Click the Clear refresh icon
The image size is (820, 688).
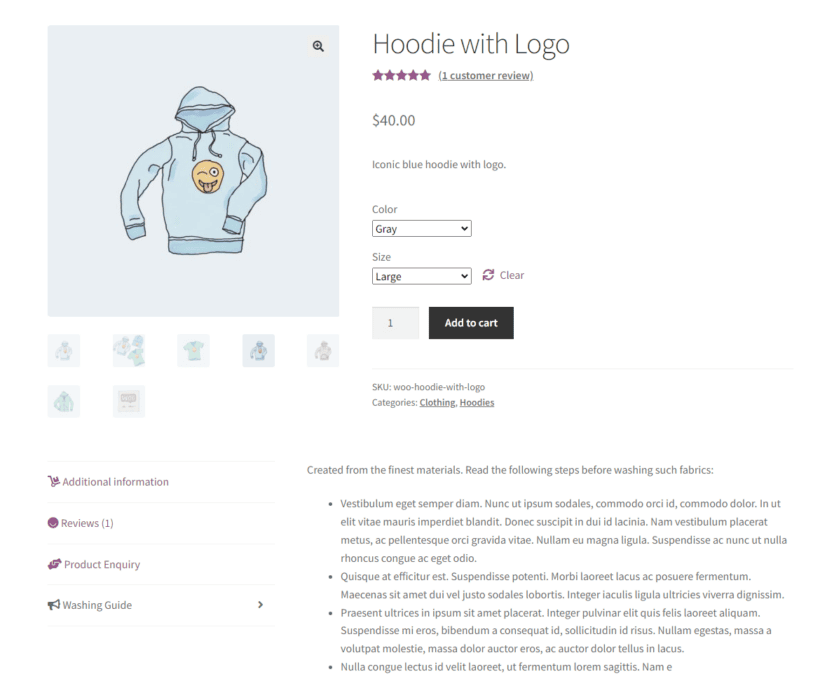(x=488, y=275)
